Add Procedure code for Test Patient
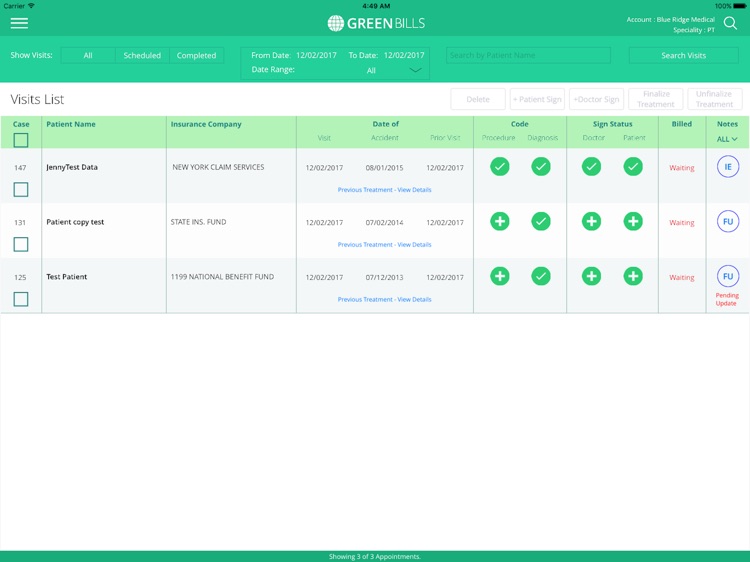 (499, 276)
